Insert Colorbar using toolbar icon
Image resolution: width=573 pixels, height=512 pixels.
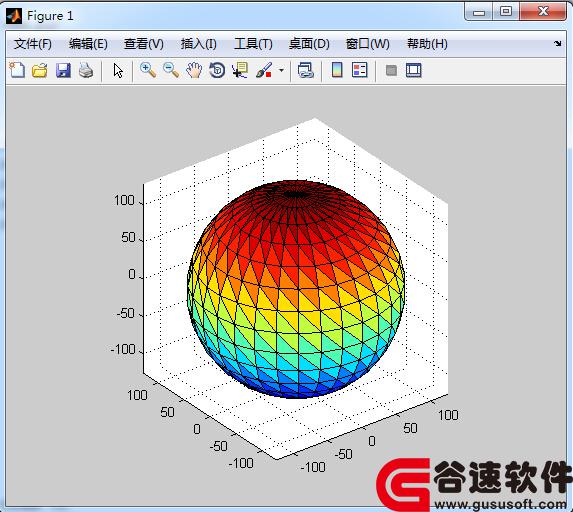pos(337,70)
